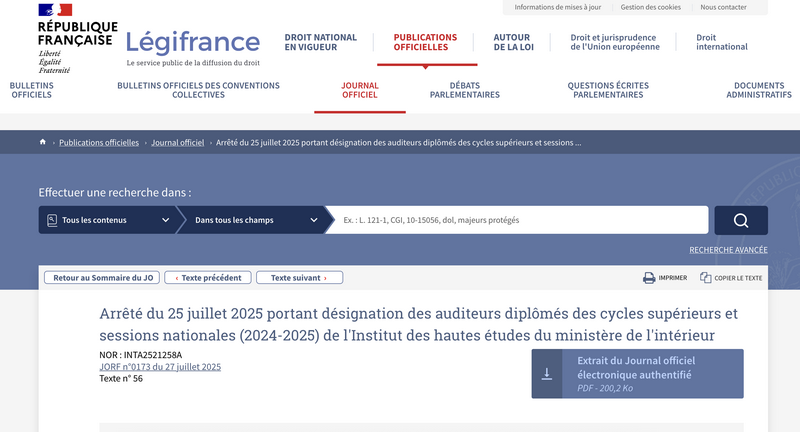Open the Droit national en vigueur menu

tap(321, 42)
